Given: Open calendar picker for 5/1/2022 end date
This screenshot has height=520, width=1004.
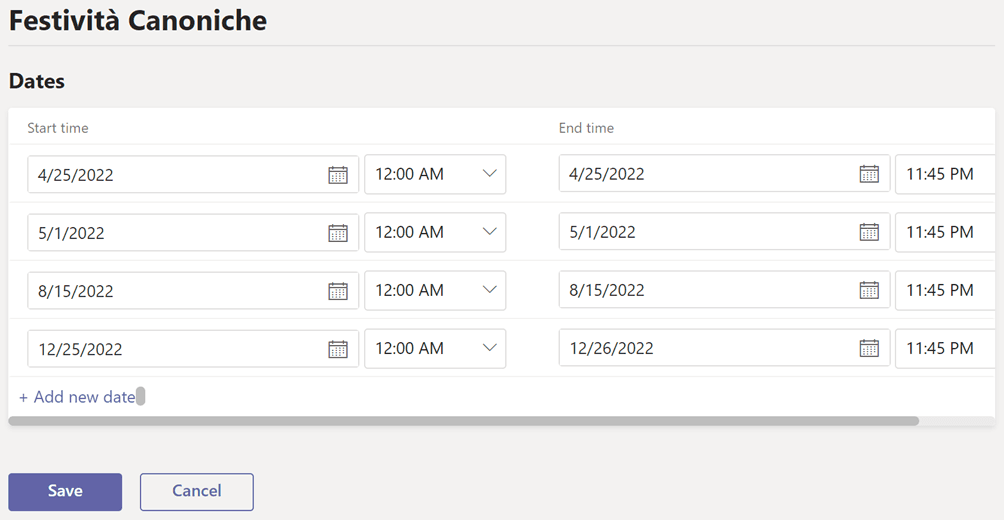Looking at the screenshot, I should pos(869,232).
